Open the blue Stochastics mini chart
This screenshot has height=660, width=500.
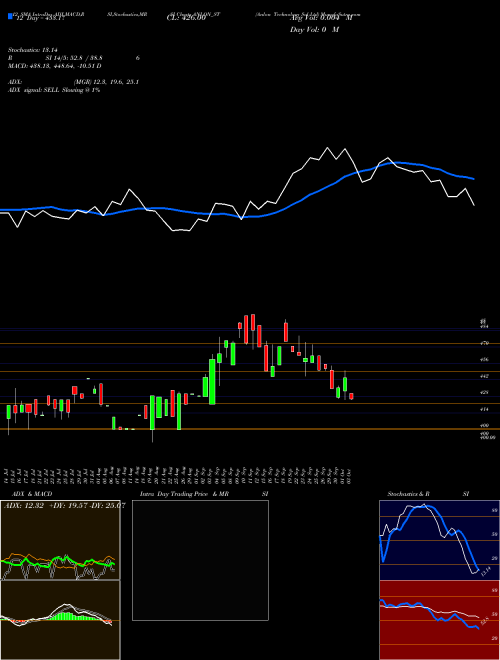coord(439,540)
